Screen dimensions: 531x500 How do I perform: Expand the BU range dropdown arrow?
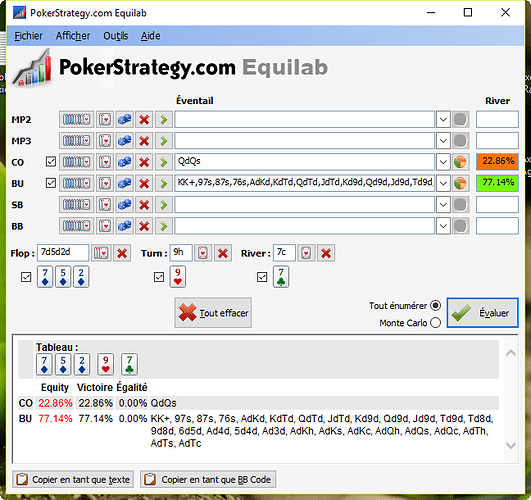click(443, 183)
